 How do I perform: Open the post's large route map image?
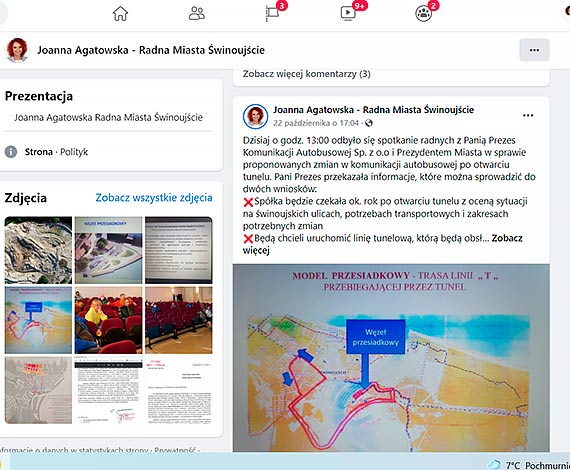pos(391,358)
